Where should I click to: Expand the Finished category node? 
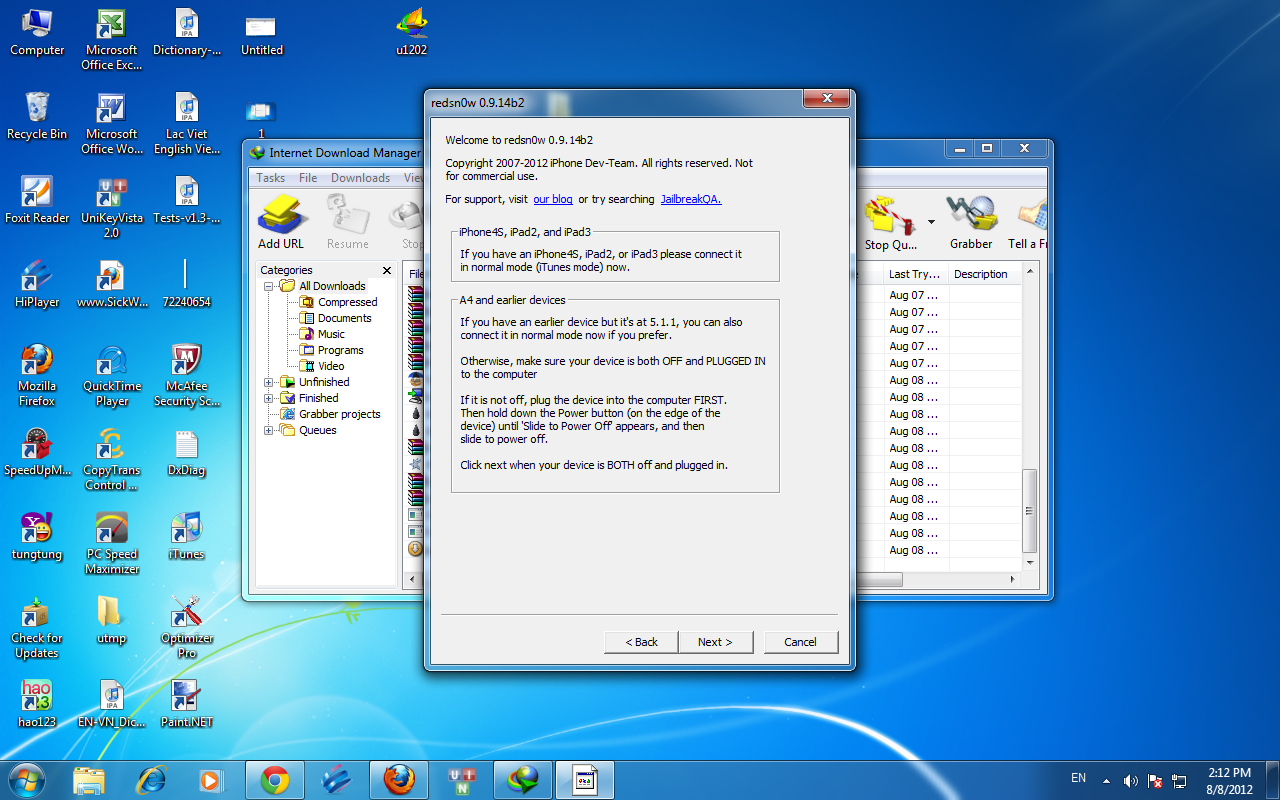pyautogui.click(x=269, y=398)
